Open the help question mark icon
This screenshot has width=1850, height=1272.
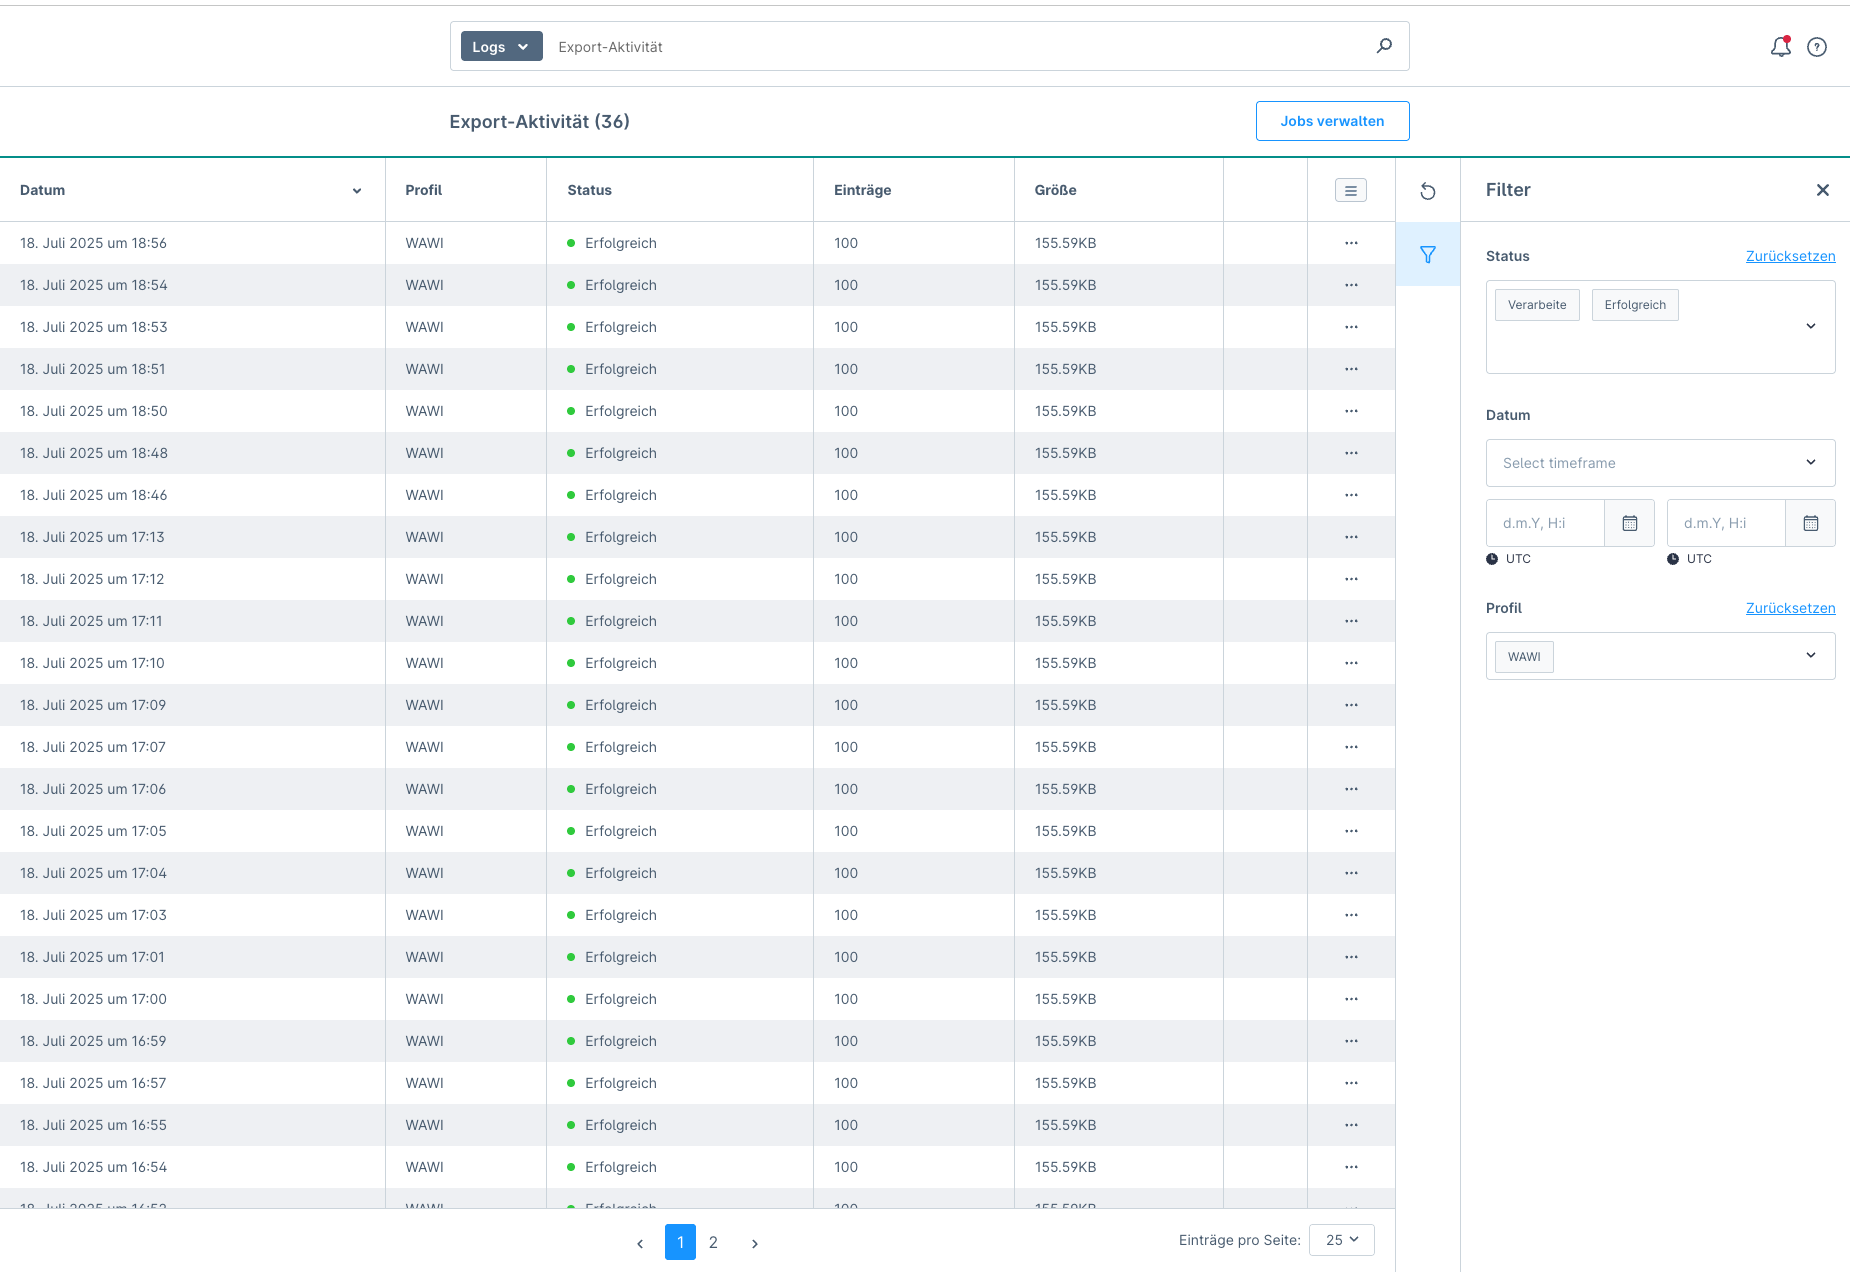1817,47
